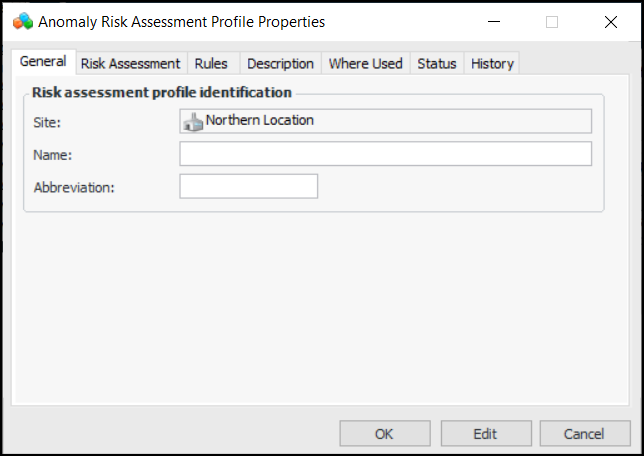Click into the Abbreviation input box

(x=248, y=187)
